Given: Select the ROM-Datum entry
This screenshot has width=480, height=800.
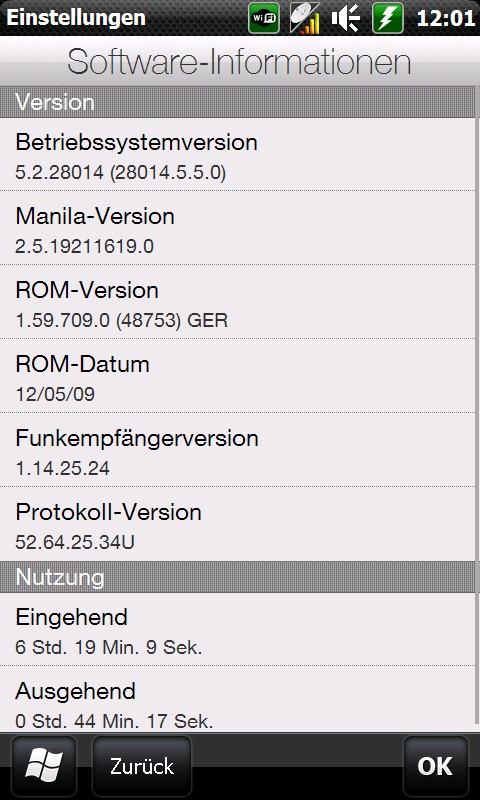Looking at the screenshot, I should [237, 376].
